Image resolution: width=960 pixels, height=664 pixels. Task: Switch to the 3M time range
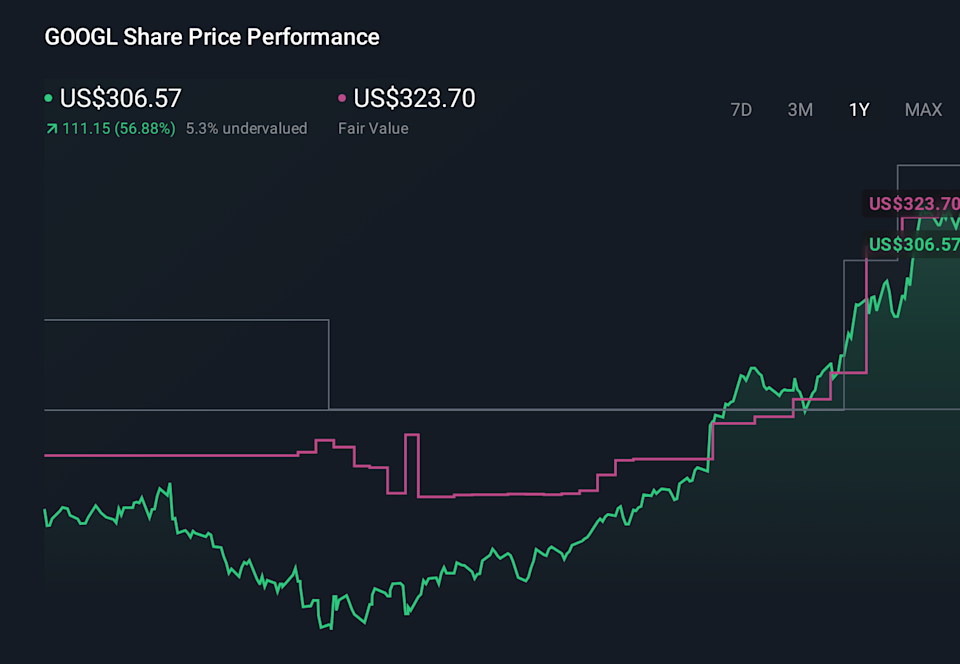(x=800, y=110)
